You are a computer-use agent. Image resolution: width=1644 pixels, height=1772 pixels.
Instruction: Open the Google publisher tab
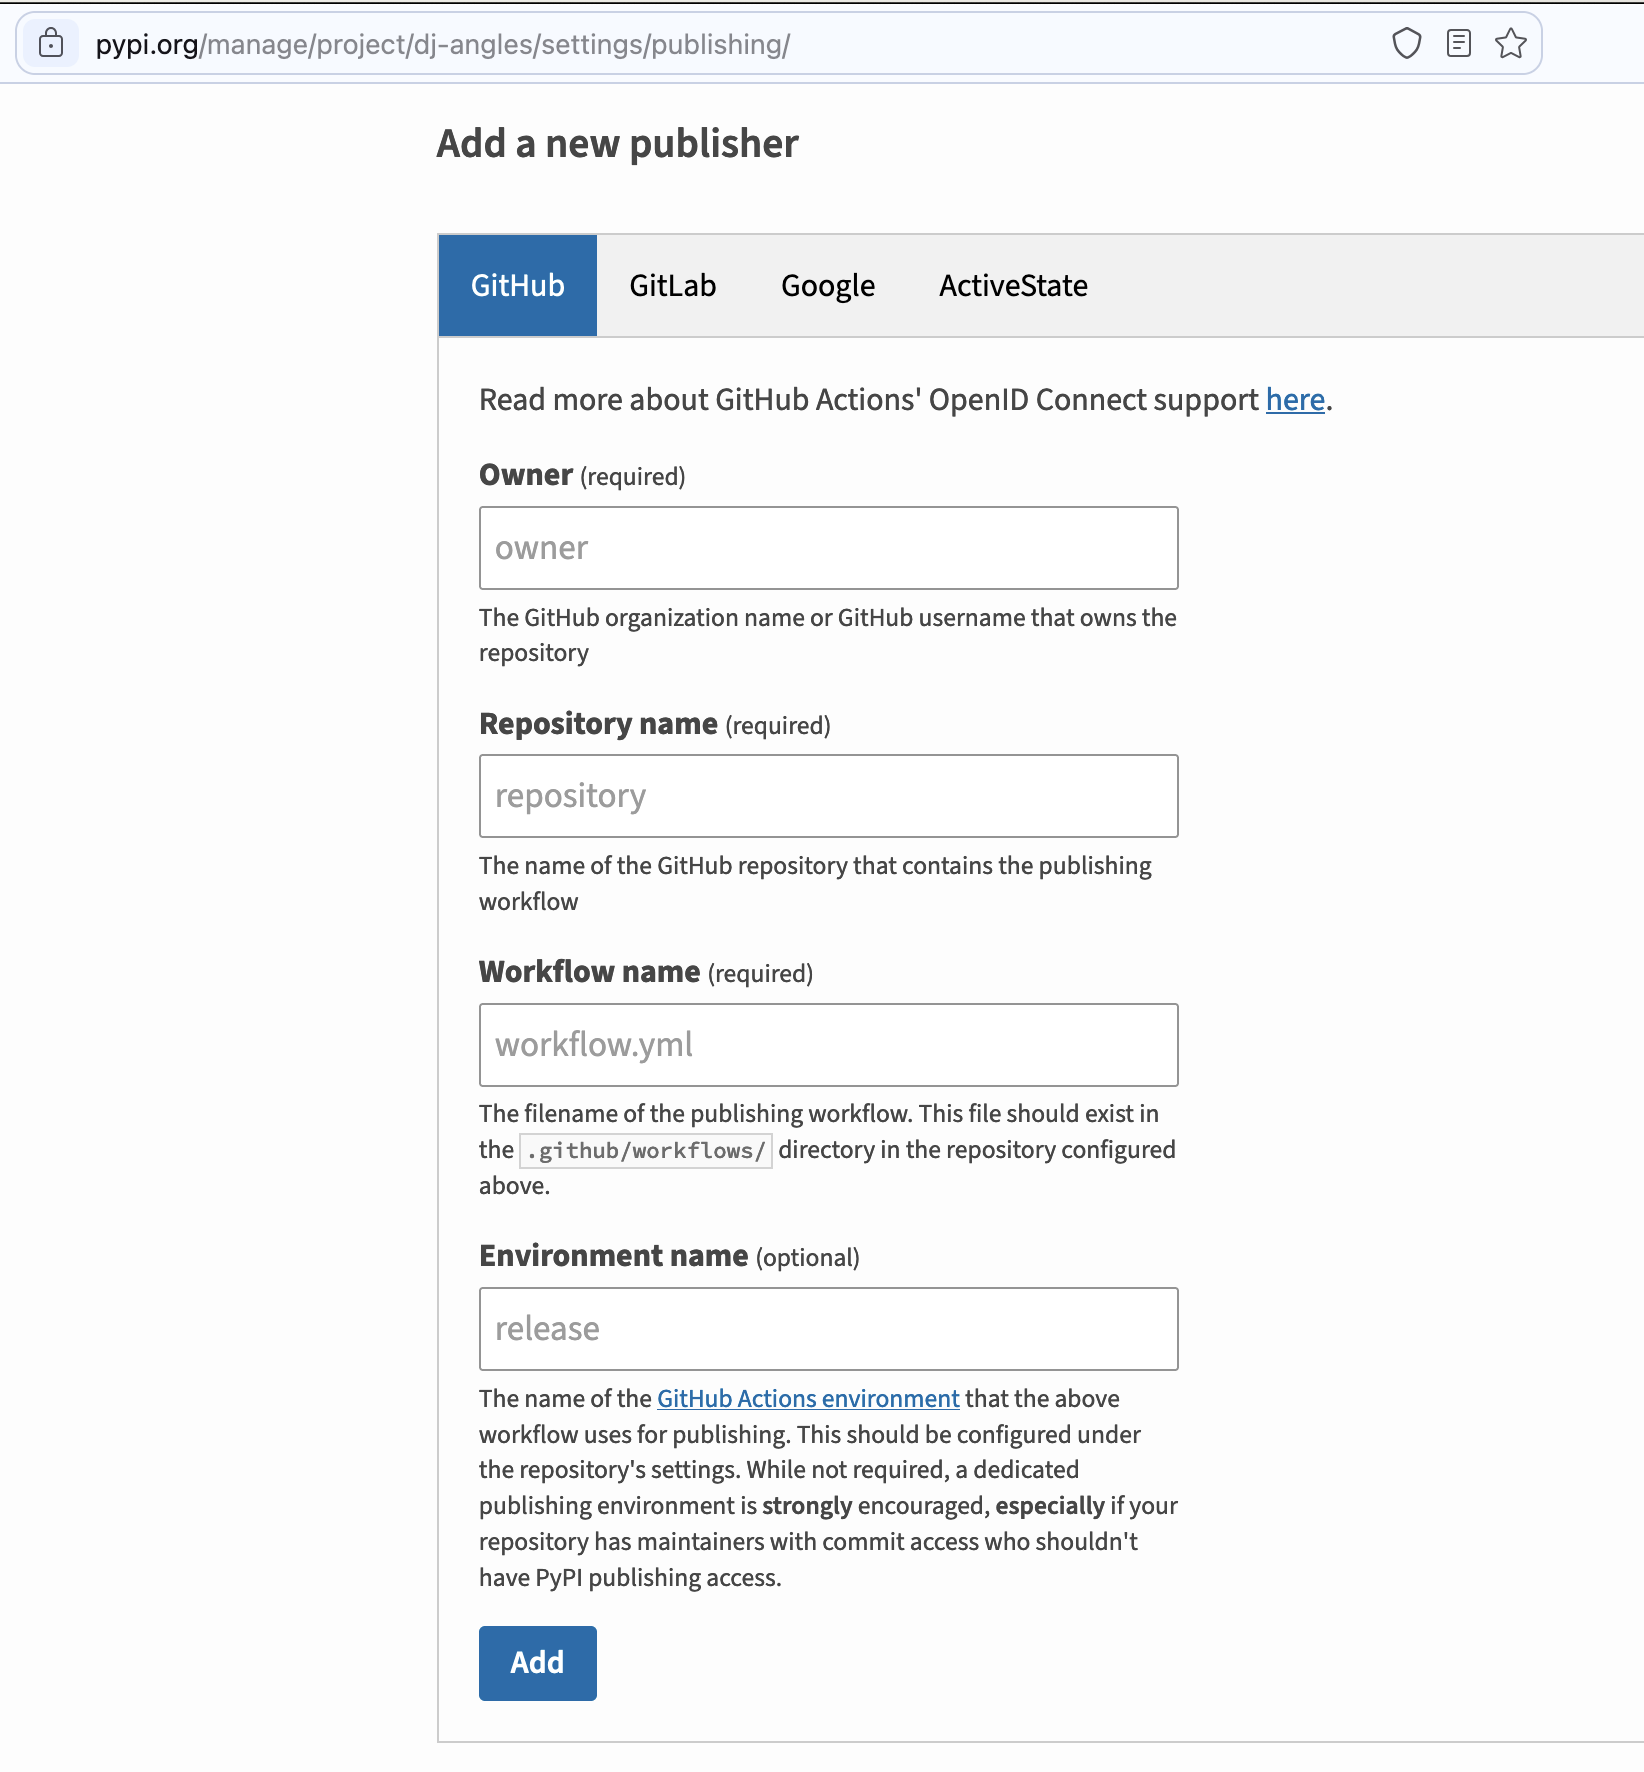coord(827,286)
